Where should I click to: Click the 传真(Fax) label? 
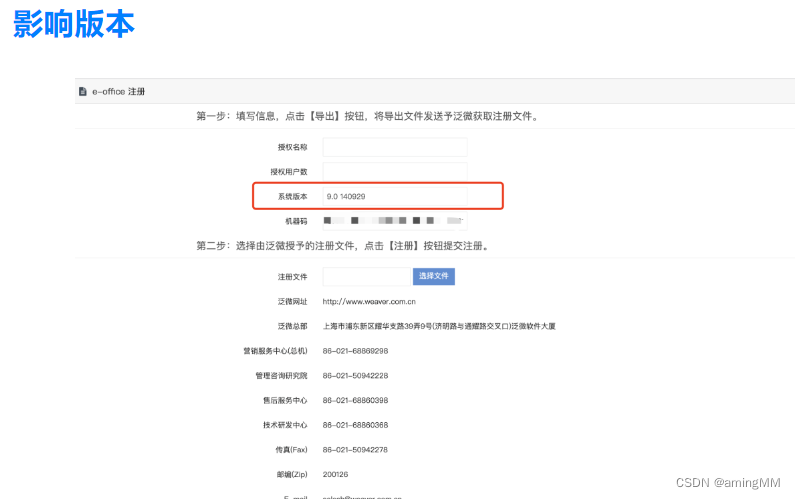(292, 450)
